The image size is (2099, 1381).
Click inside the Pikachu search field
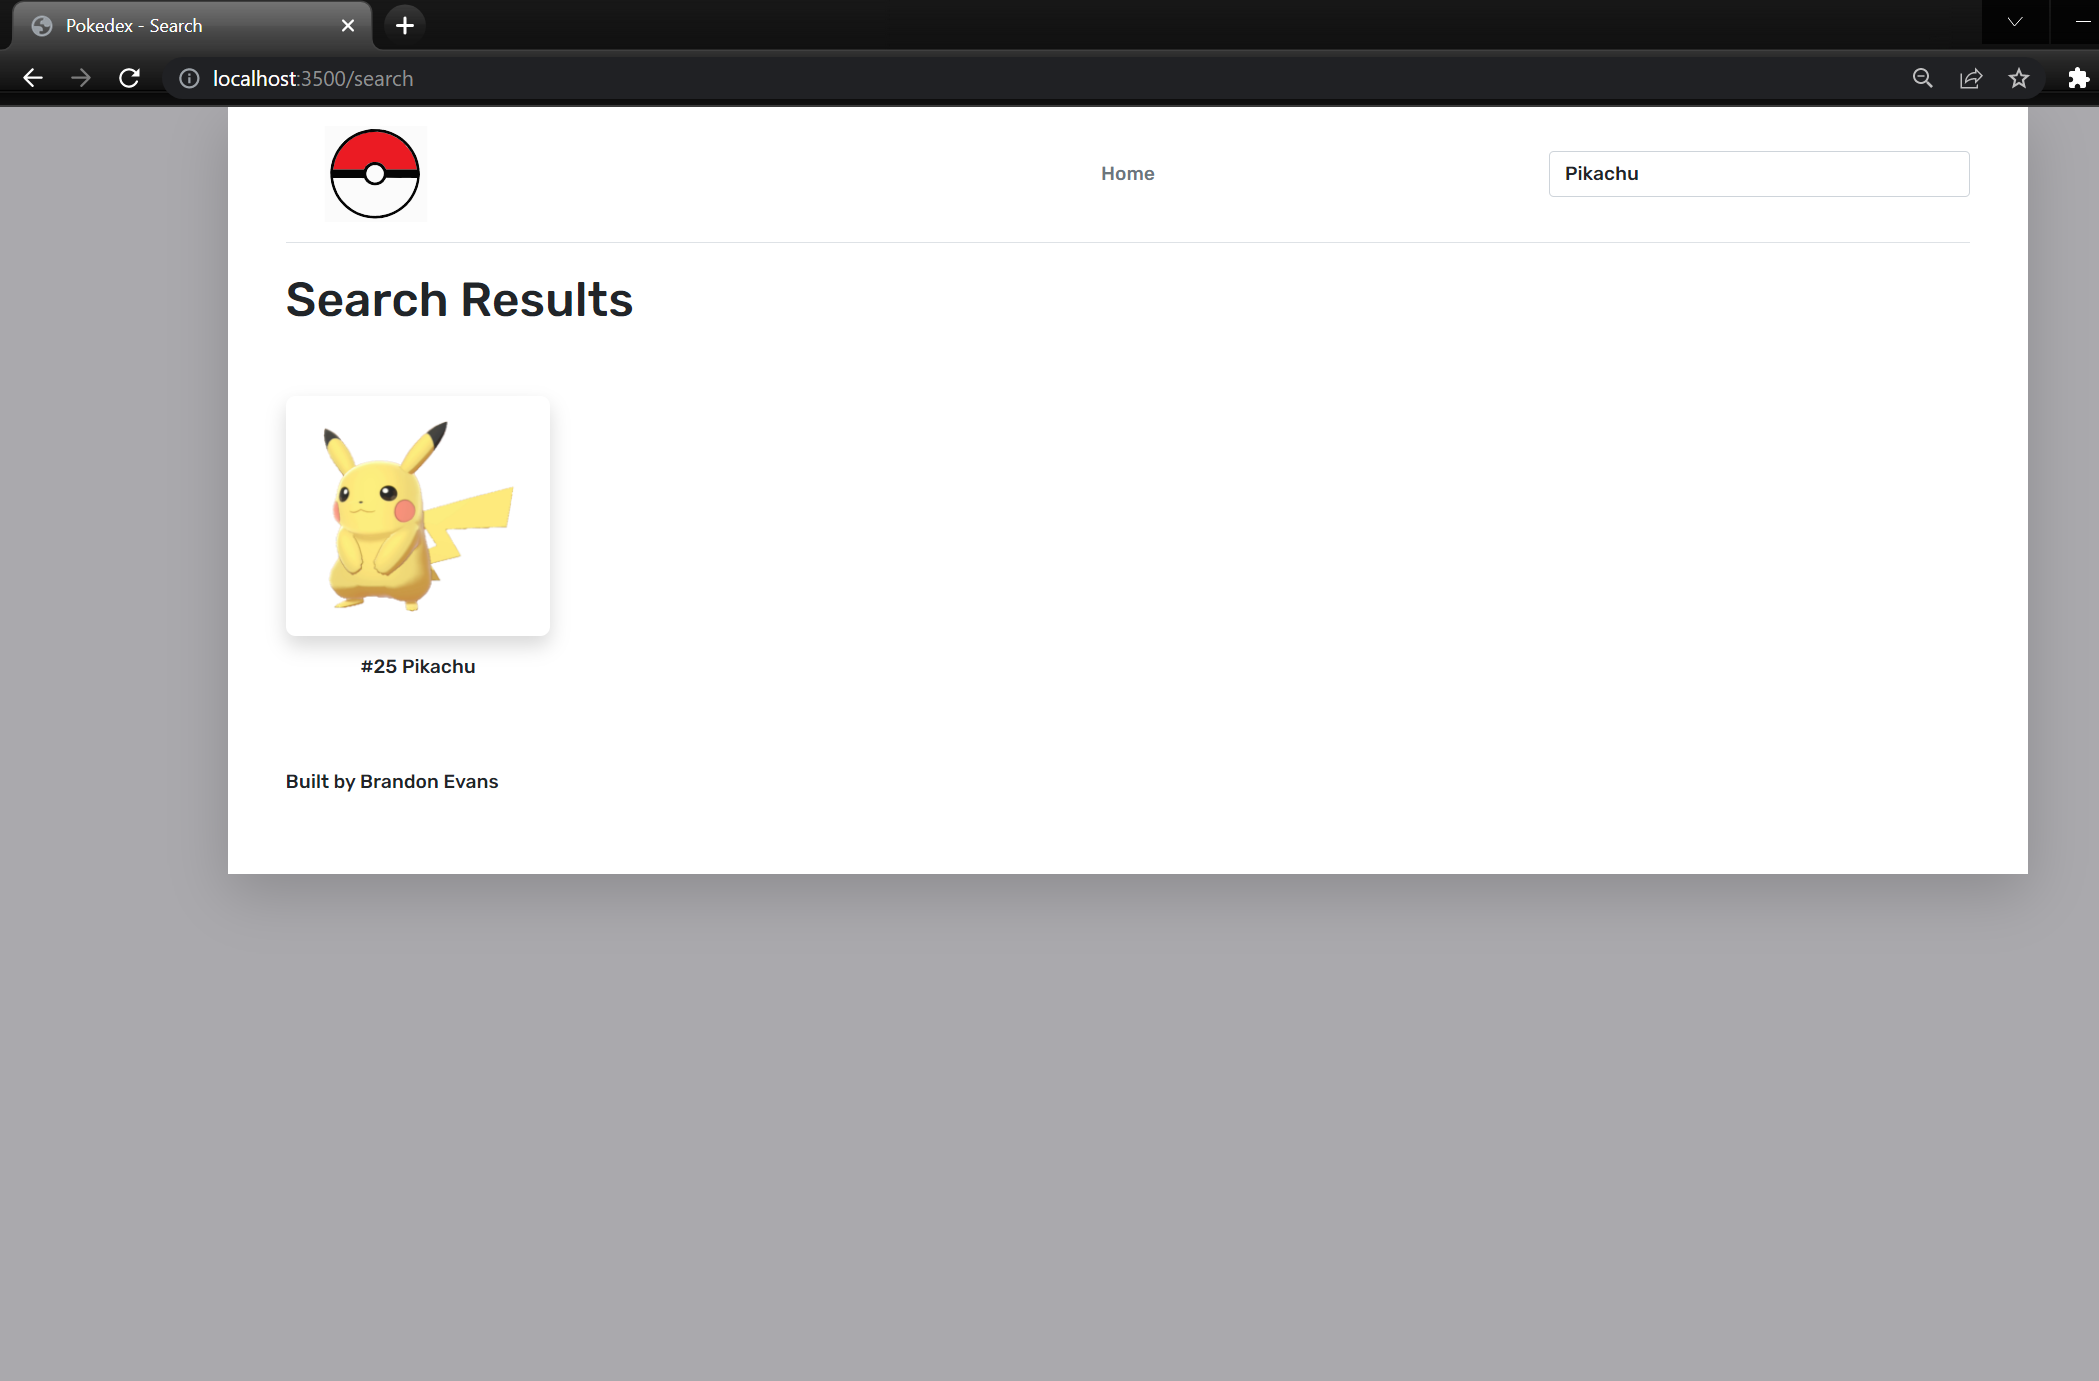point(1758,173)
